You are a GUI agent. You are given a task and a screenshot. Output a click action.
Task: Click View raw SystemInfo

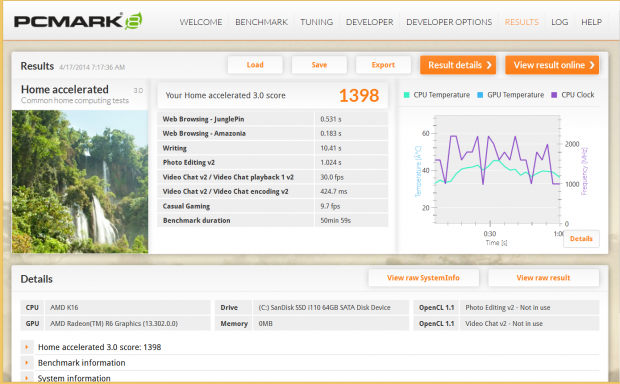(x=423, y=278)
